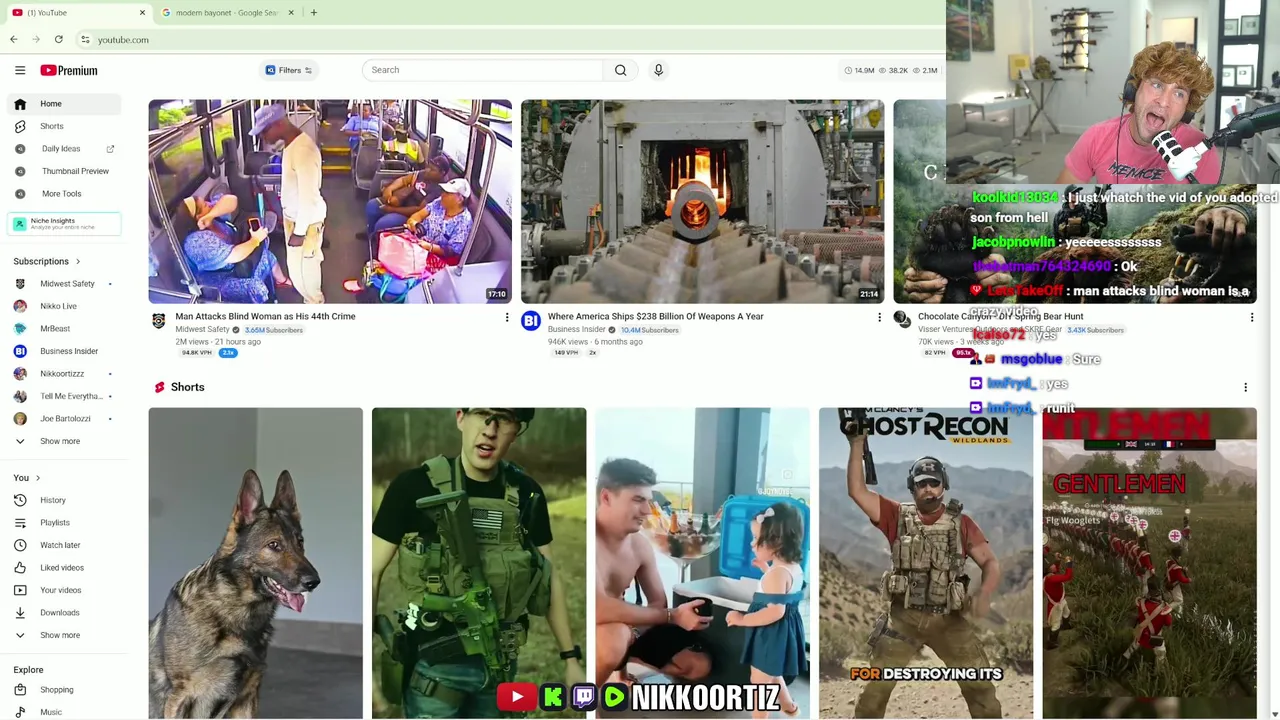Click the address bar youtube.com
The height and width of the screenshot is (720, 1280).
123,40
